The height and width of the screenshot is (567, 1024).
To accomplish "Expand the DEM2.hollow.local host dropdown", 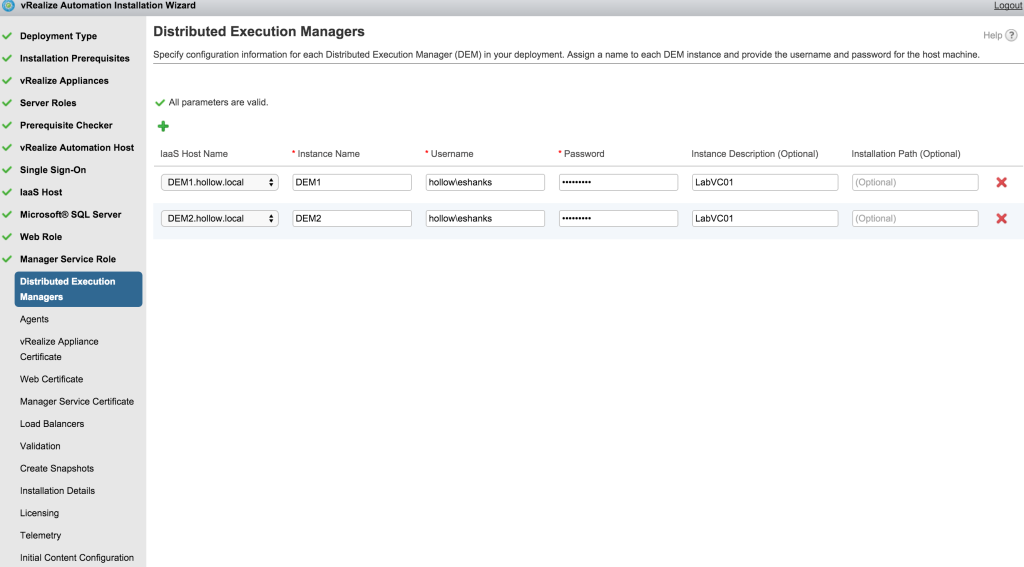I will 219,219.
